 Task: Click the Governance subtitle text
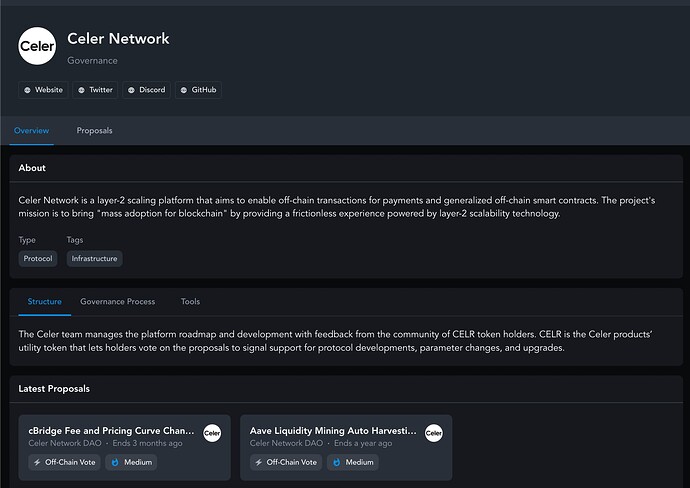[92, 61]
